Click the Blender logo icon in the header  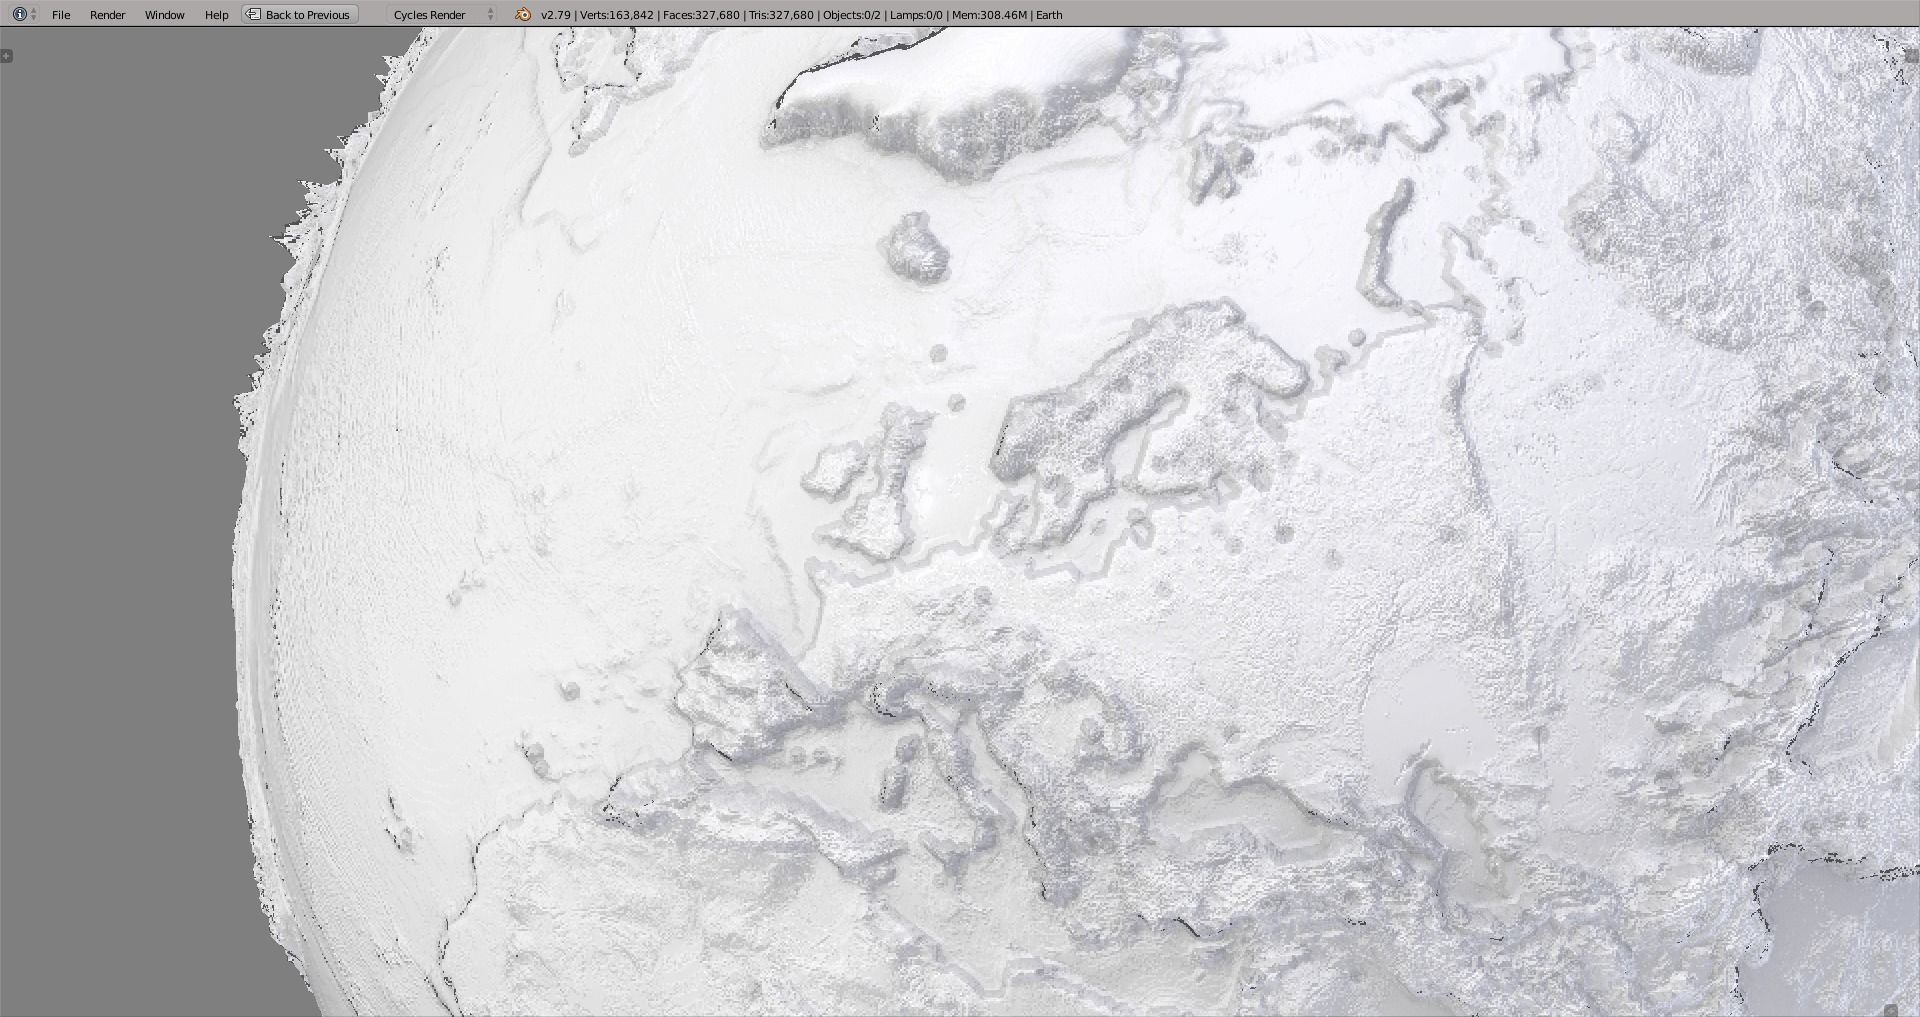click(521, 14)
